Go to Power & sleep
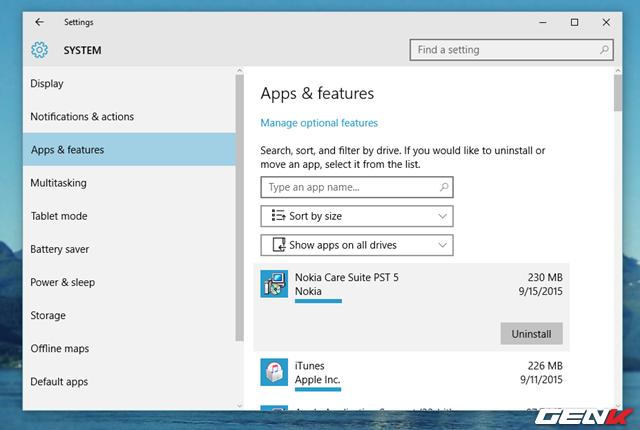This screenshot has width=640, height=430. [x=129, y=282]
